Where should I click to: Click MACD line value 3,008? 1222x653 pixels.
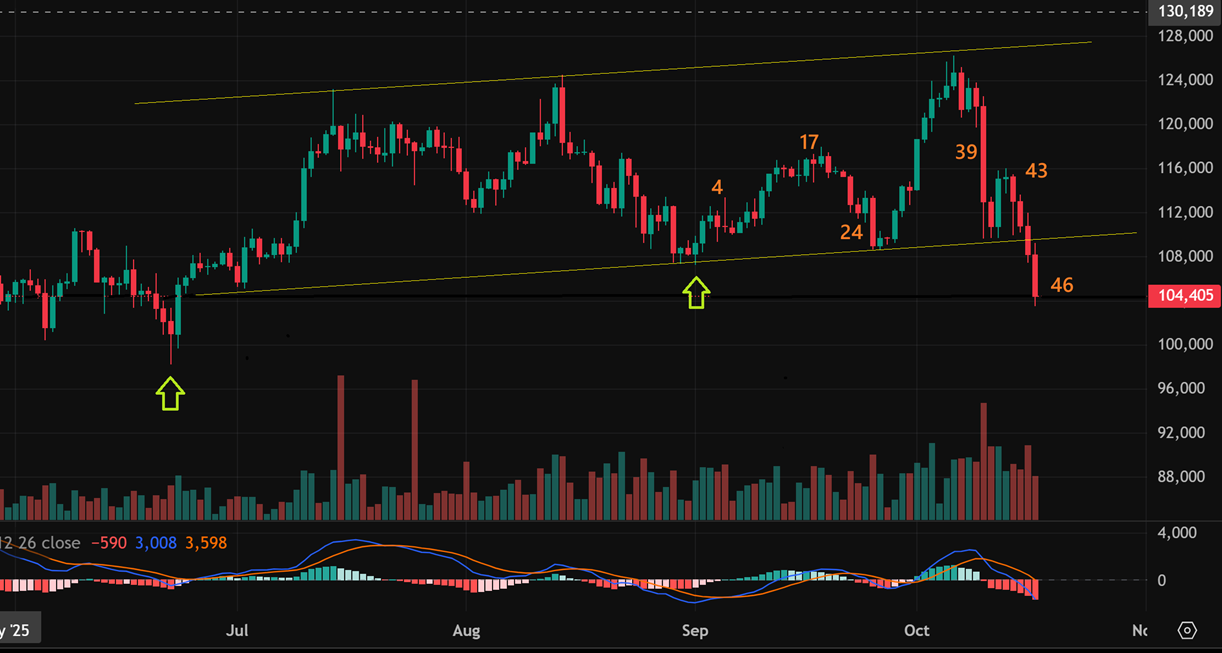tap(157, 543)
